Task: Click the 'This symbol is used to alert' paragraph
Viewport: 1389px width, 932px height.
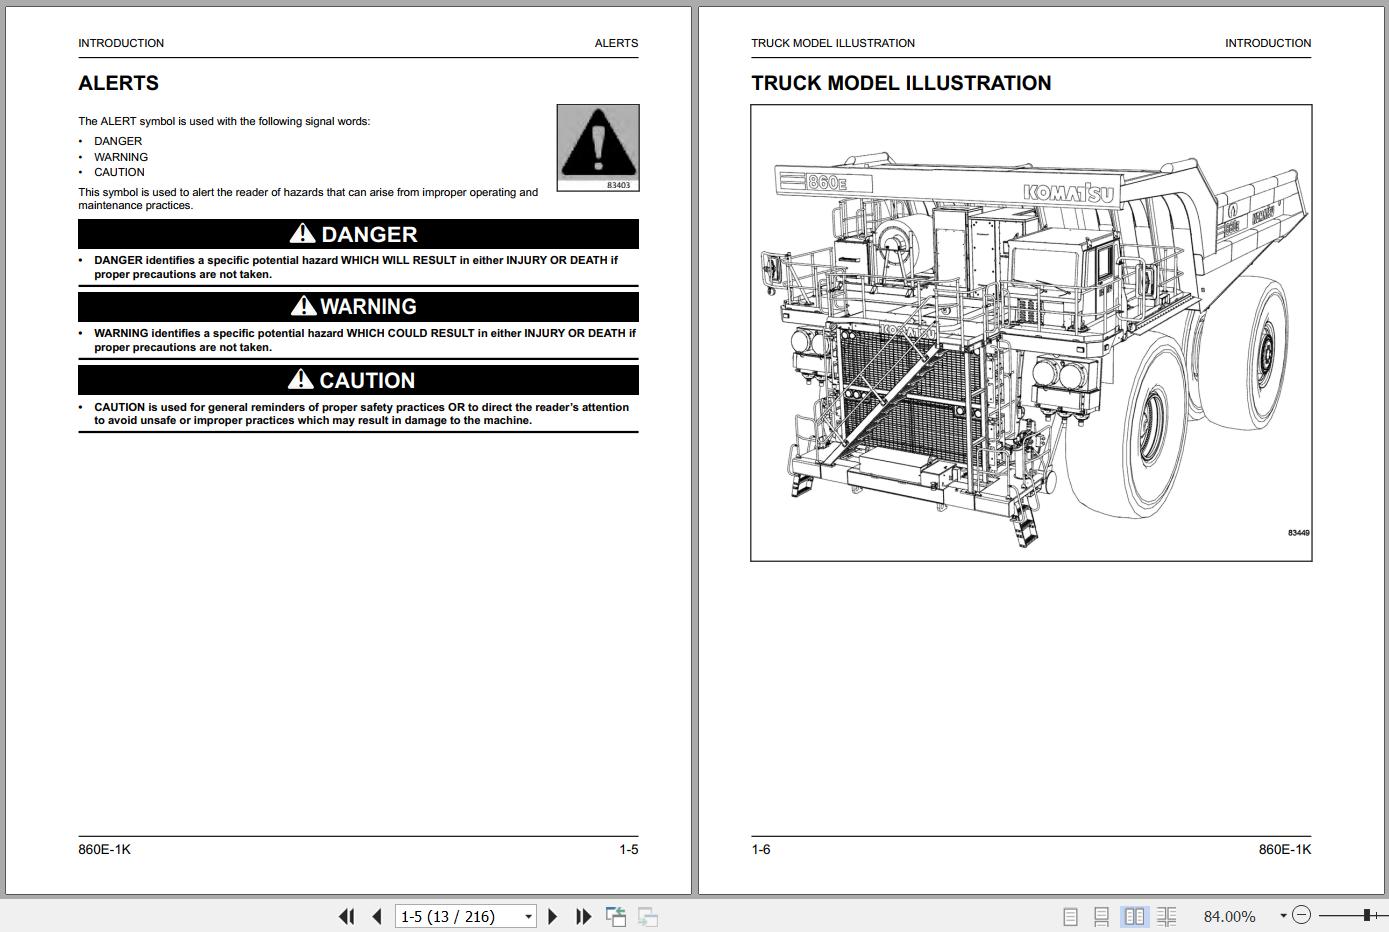Action: tap(308, 199)
